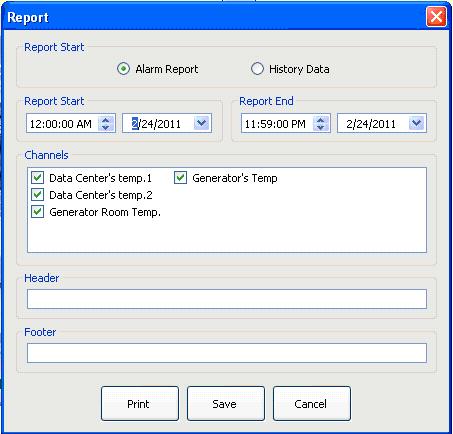Select the History Data radio option
Image resolution: width=453 pixels, height=434 pixels.
(257, 69)
